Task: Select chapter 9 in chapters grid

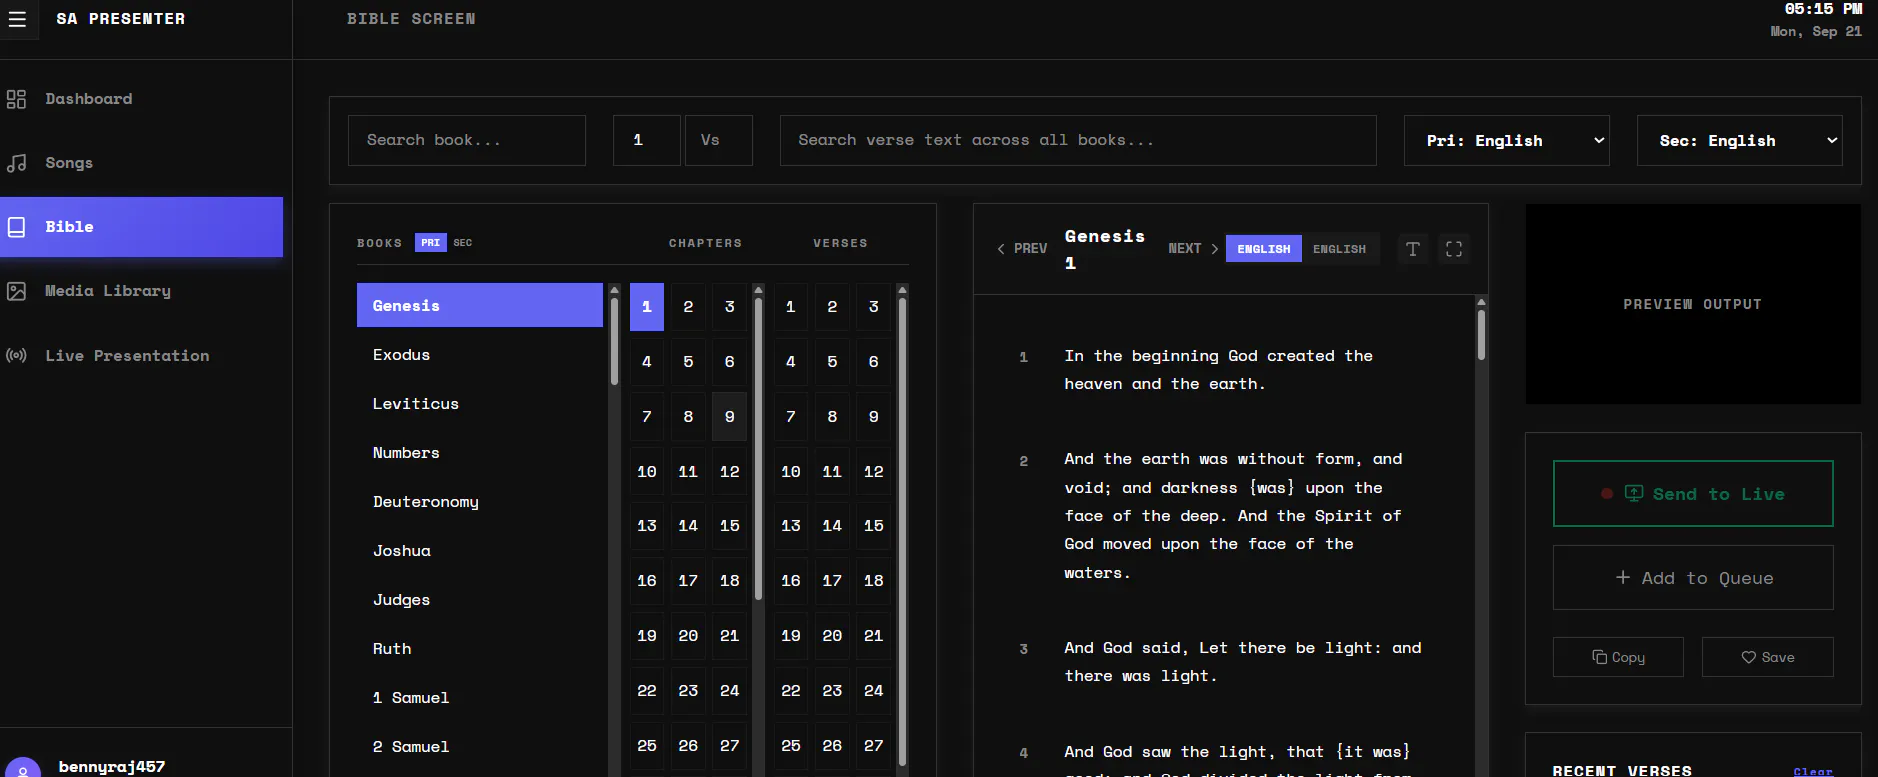Action: tap(730, 417)
